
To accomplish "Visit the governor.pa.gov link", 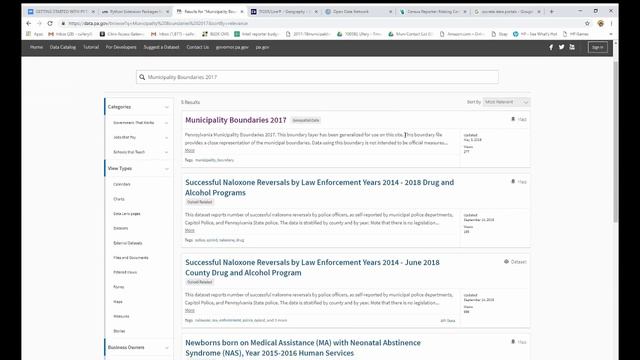I will pyautogui.click(x=232, y=47).
